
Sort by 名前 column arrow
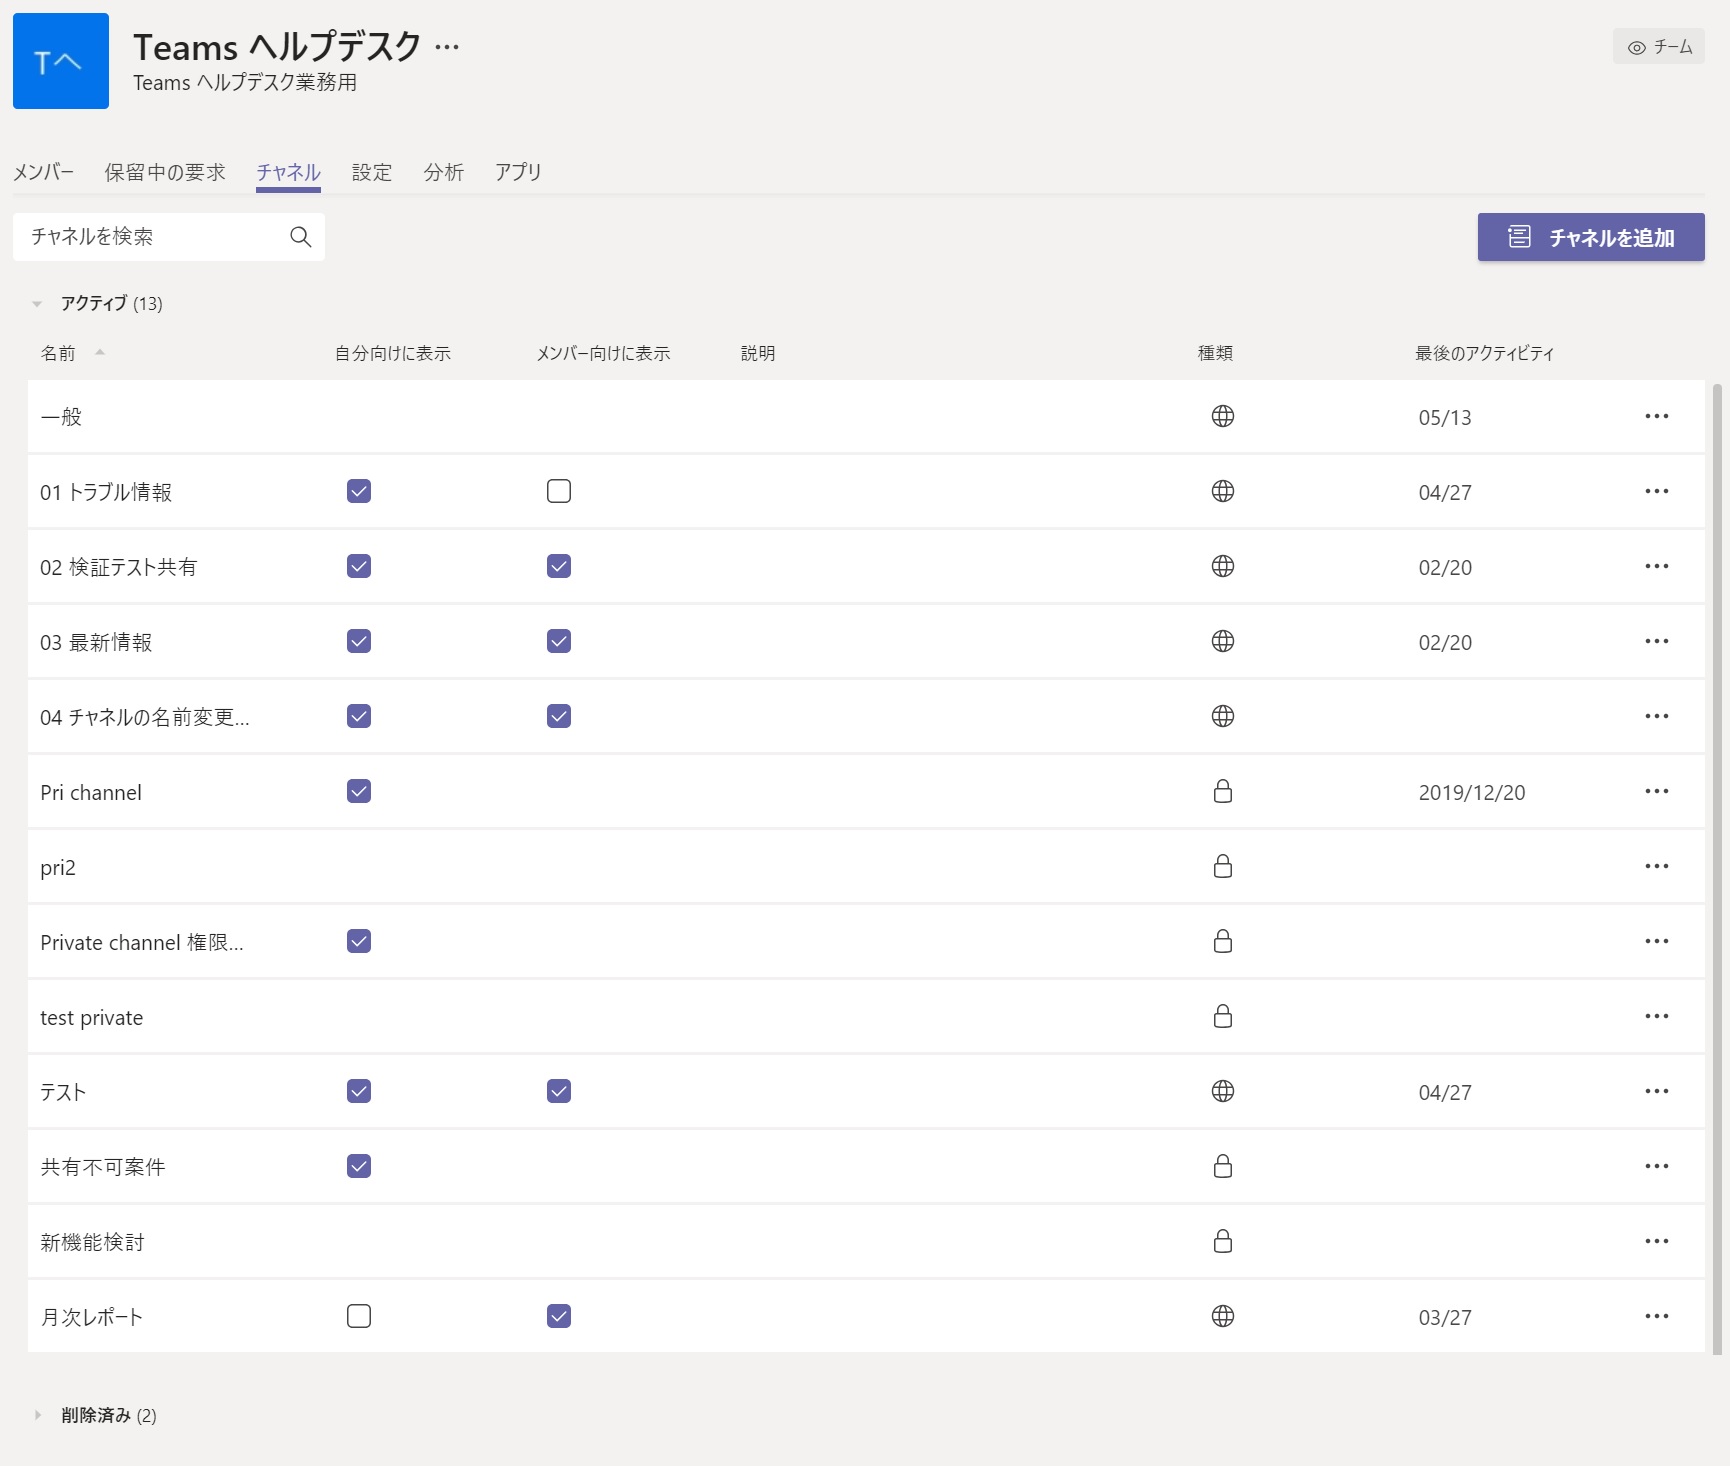point(100,352)
